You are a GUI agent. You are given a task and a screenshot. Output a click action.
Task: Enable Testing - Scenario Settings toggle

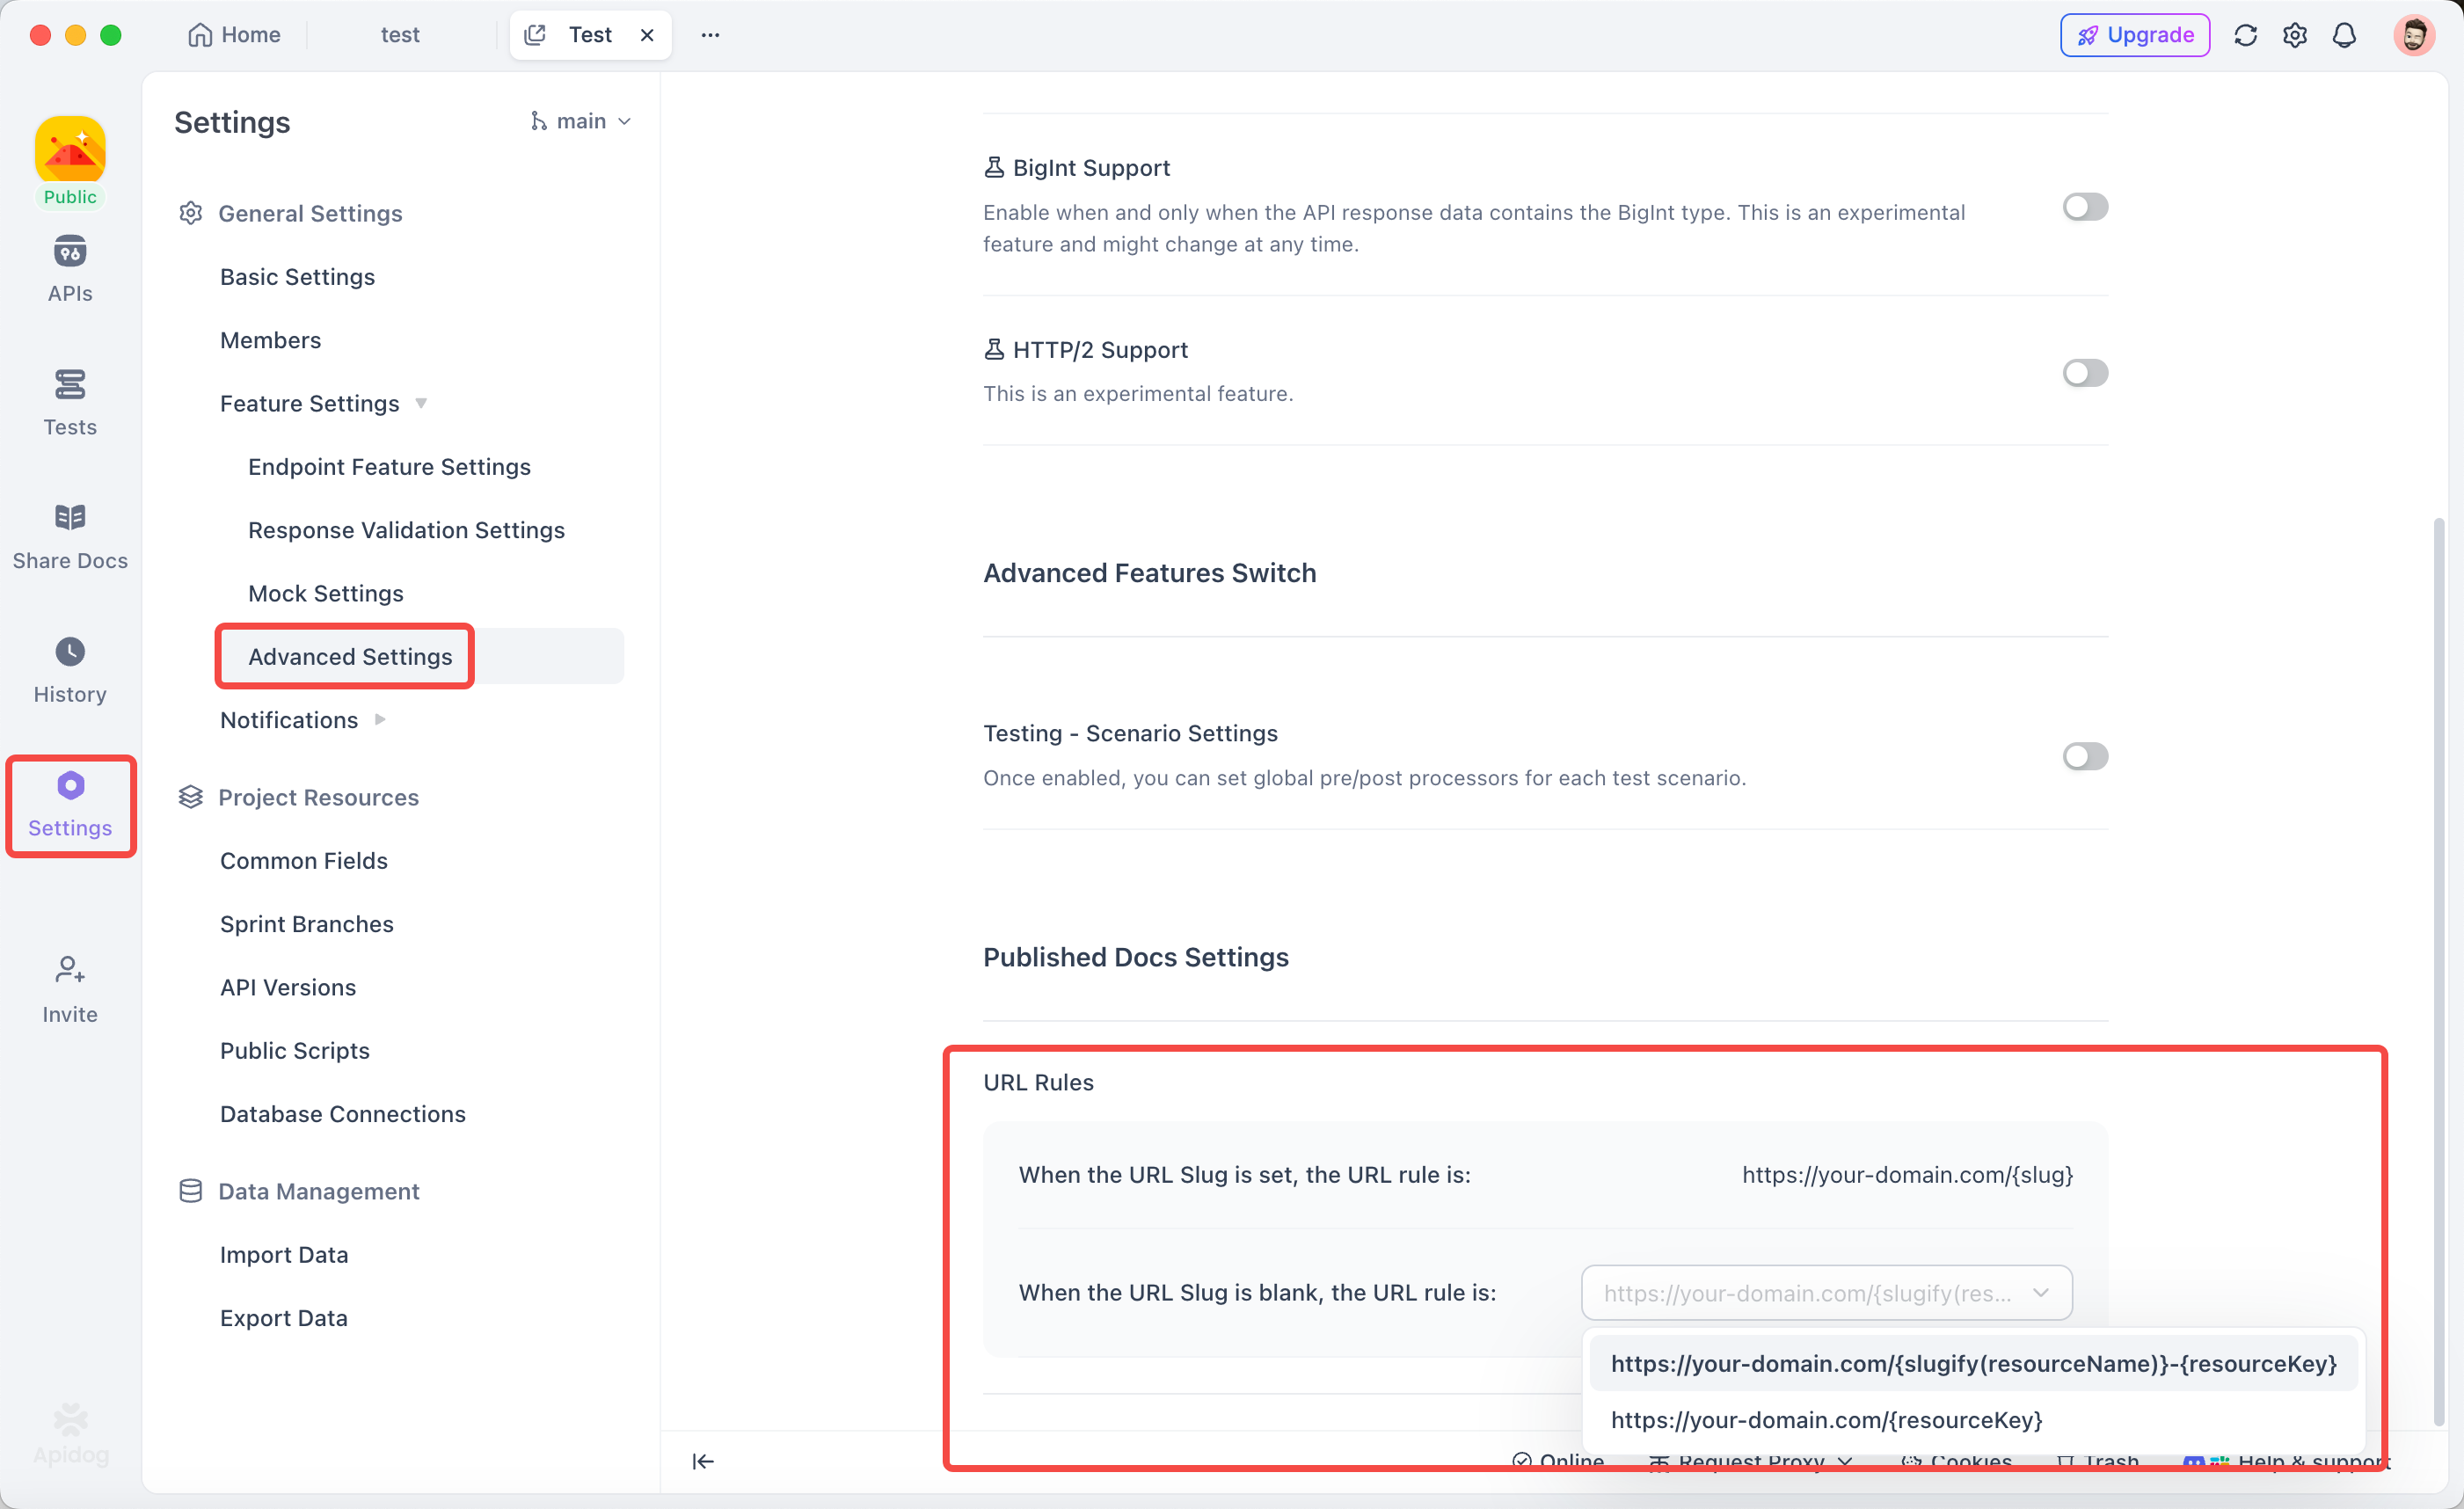point(2085,756)
